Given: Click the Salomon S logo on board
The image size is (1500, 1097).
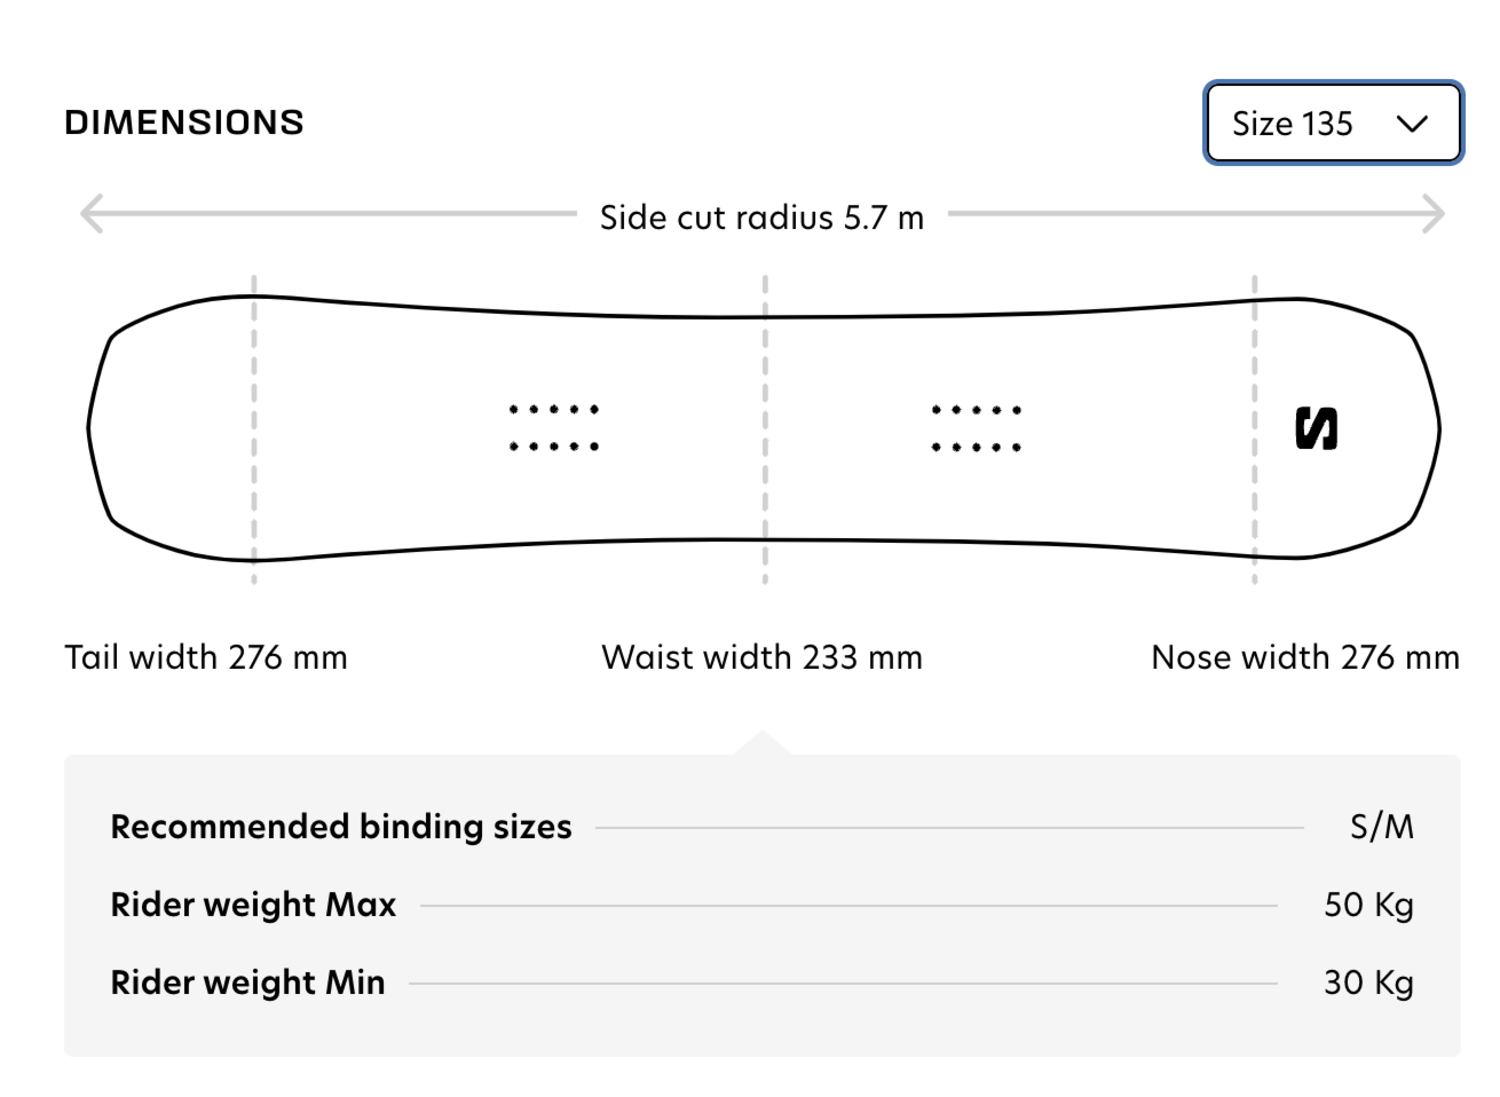Looking at the screenshot, I should tap(1316, 428).
